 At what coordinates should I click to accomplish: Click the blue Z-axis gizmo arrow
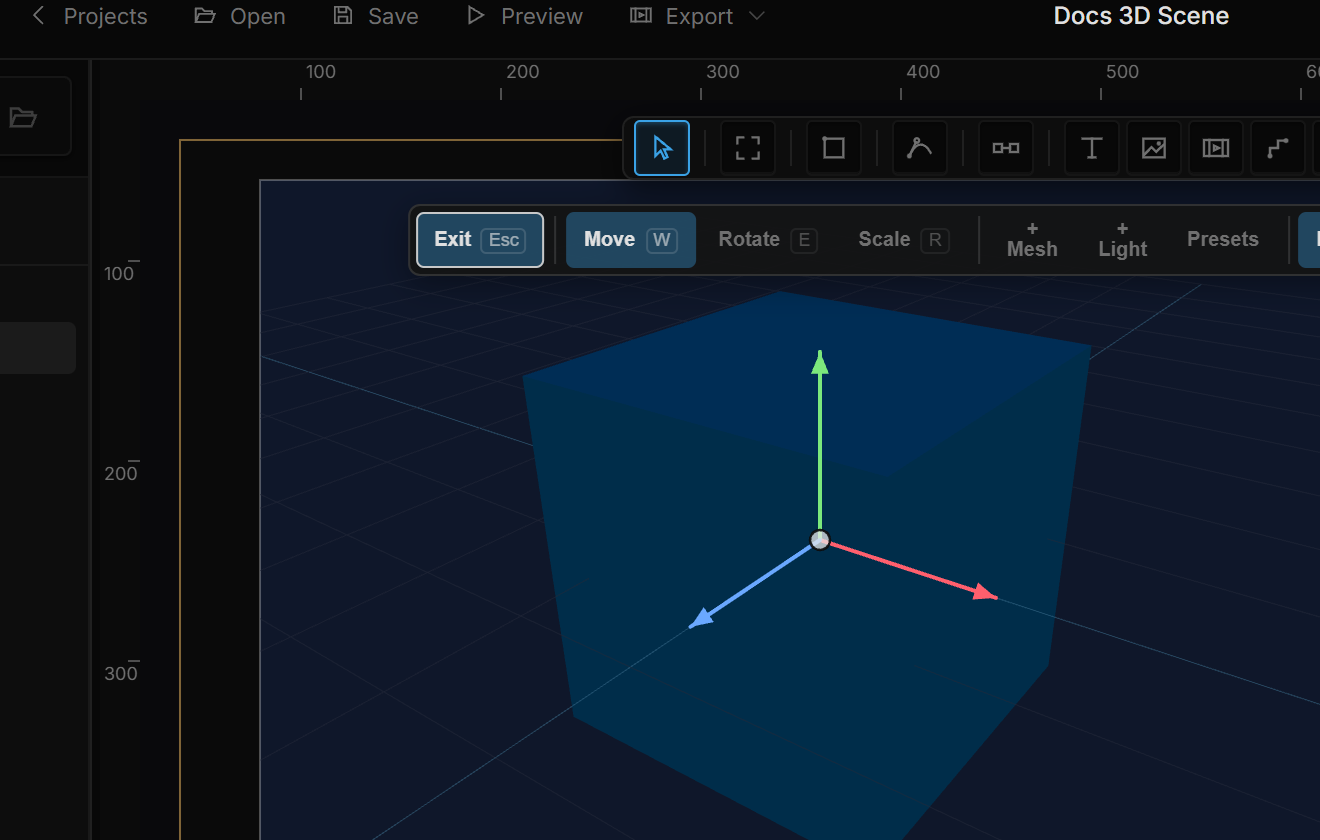(x=750, y=586)
